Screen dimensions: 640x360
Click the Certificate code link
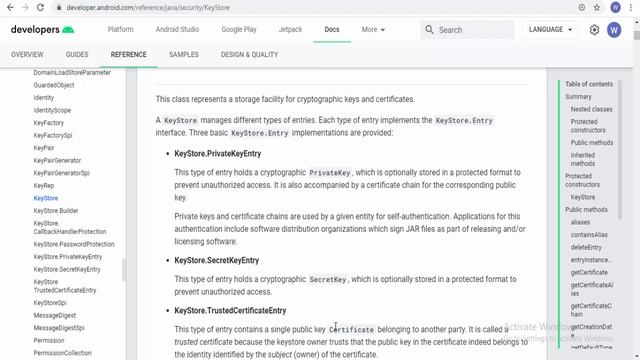(351, 329)
